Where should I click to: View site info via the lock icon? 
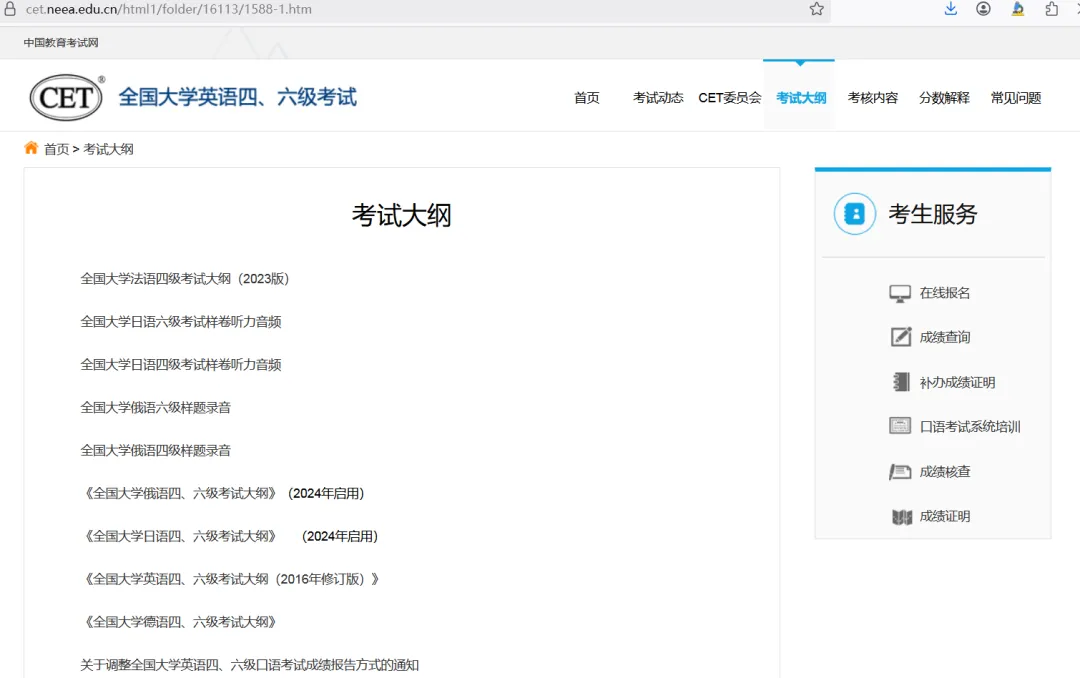point(10,9)
